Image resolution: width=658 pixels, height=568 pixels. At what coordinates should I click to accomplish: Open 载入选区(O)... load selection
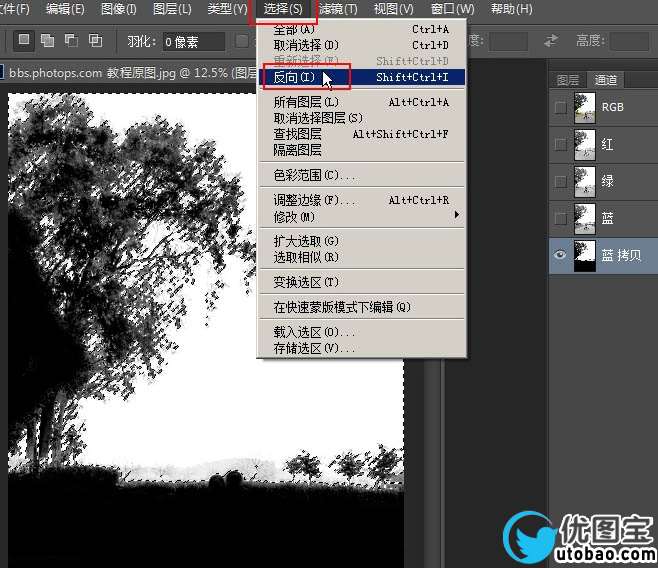click(362, 332)
